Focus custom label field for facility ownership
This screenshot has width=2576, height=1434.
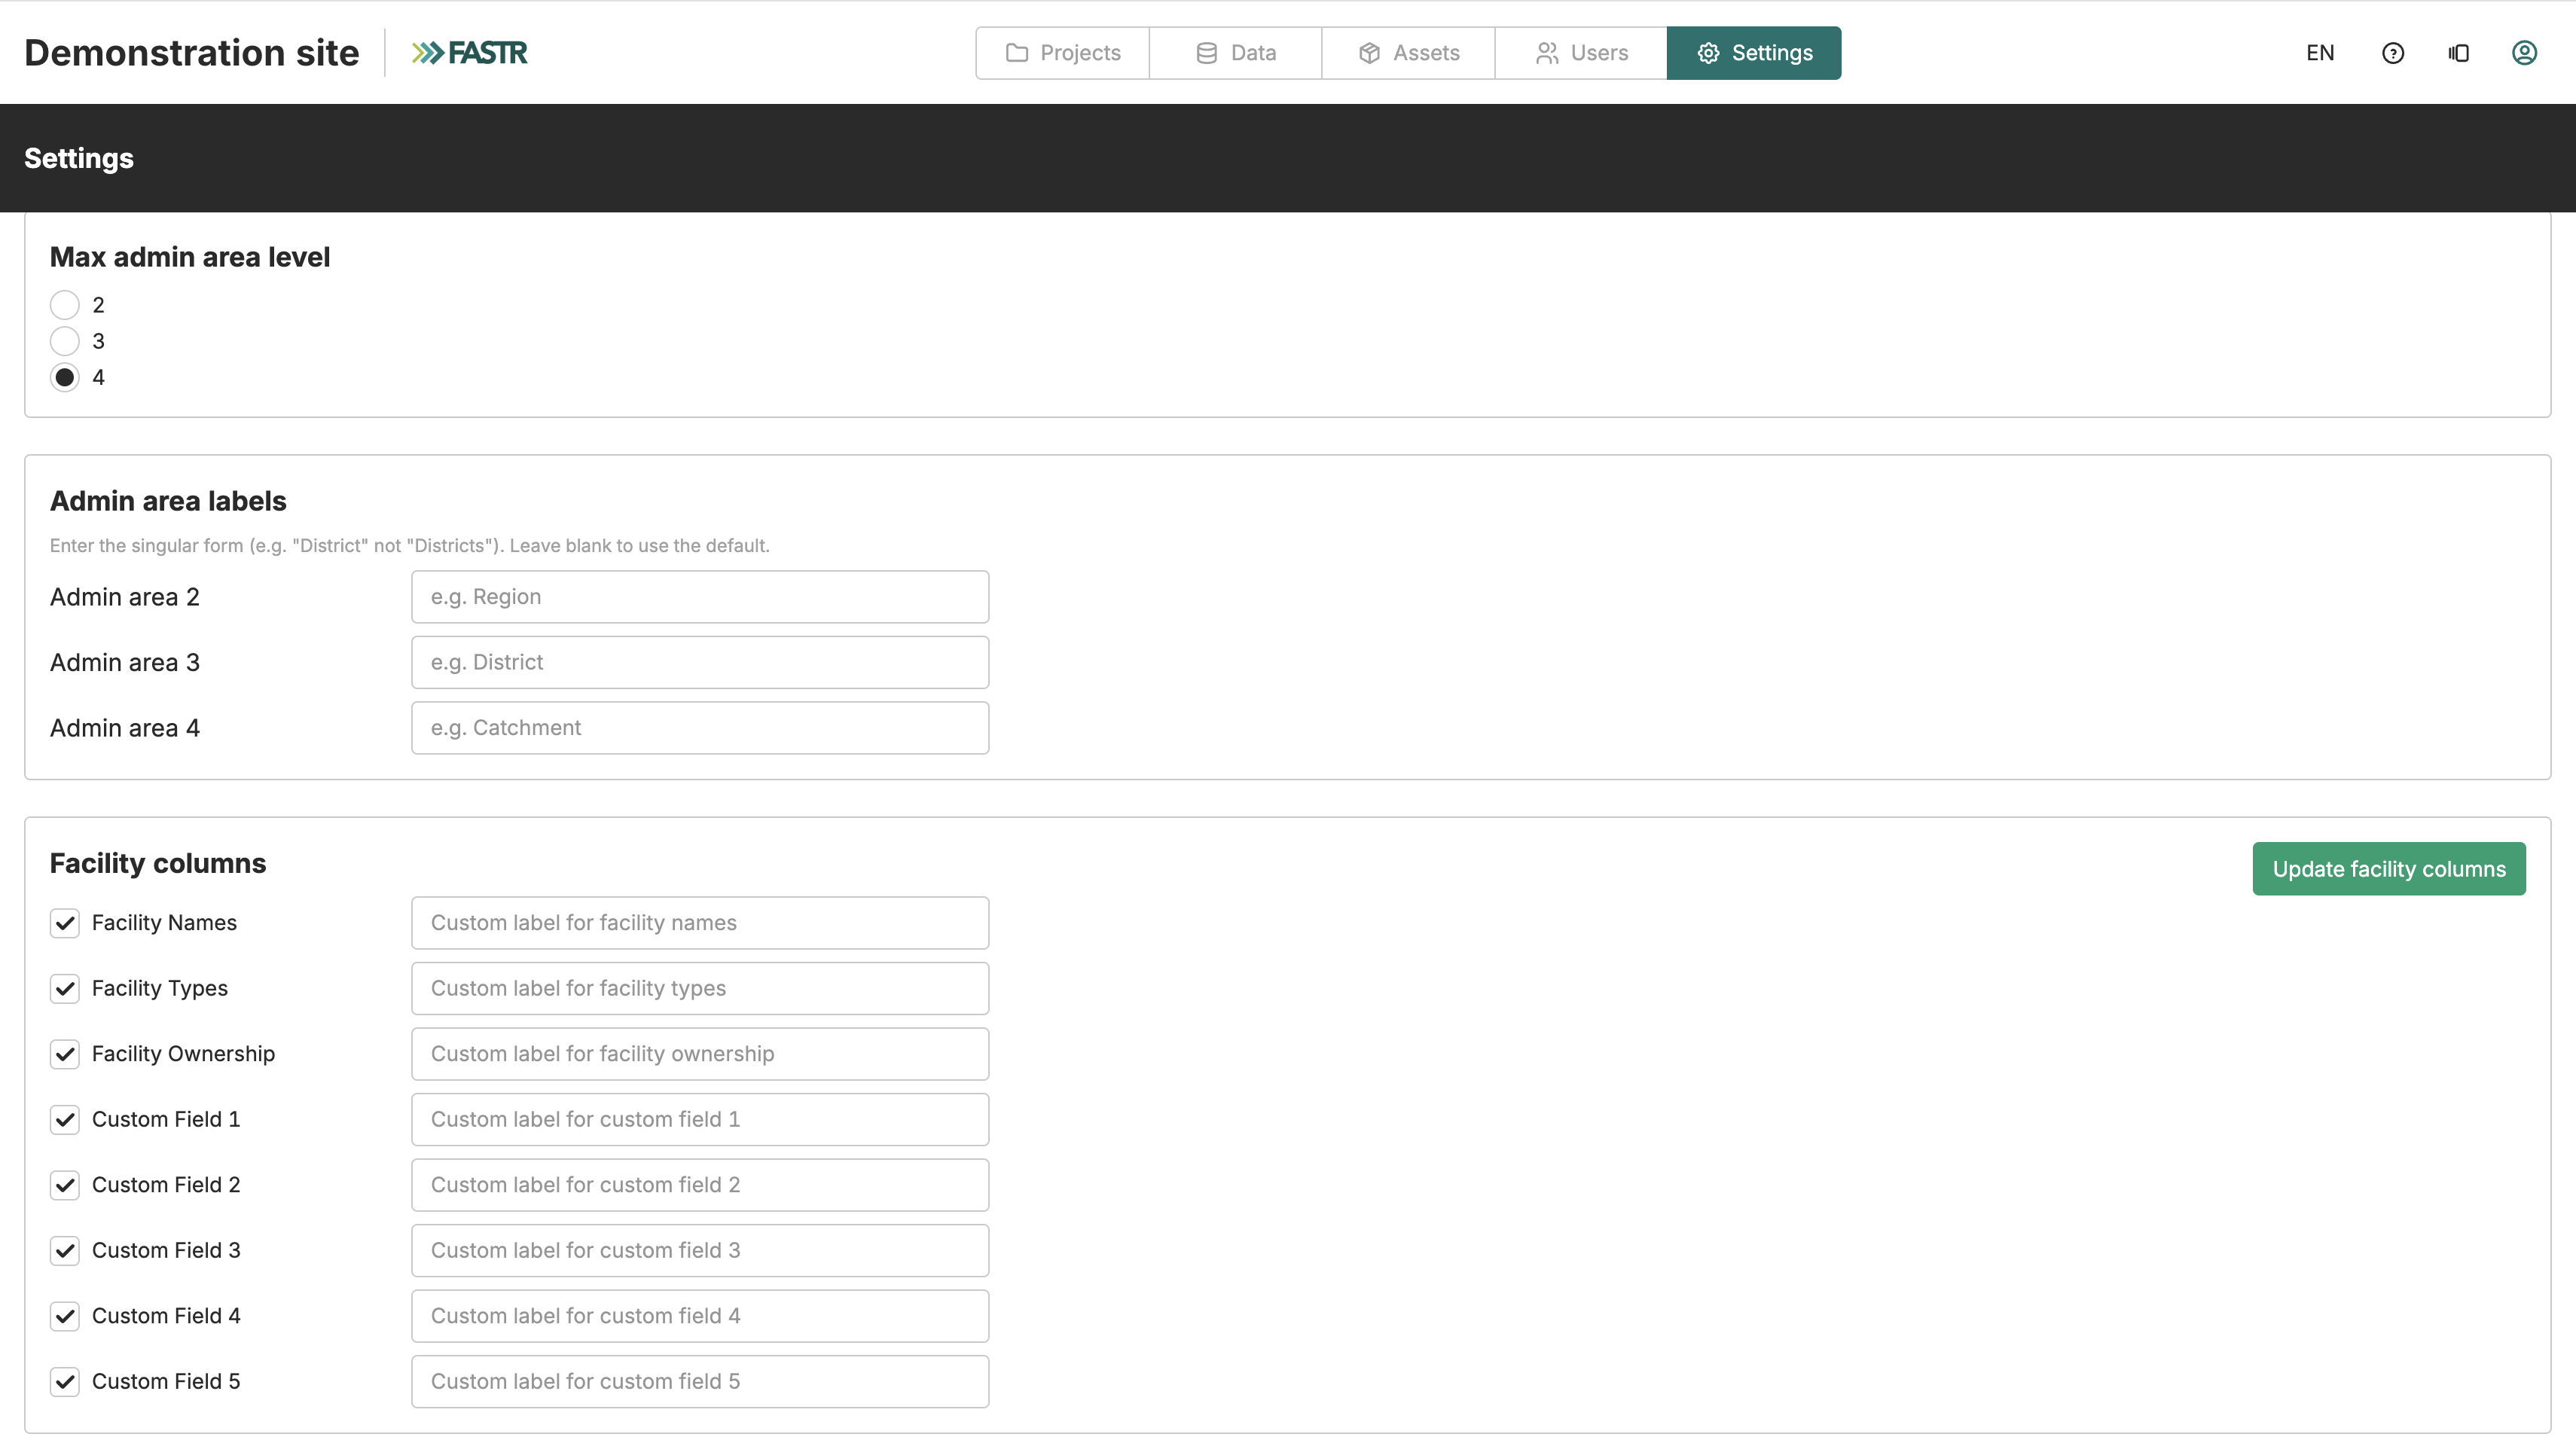pos(700,1054)
